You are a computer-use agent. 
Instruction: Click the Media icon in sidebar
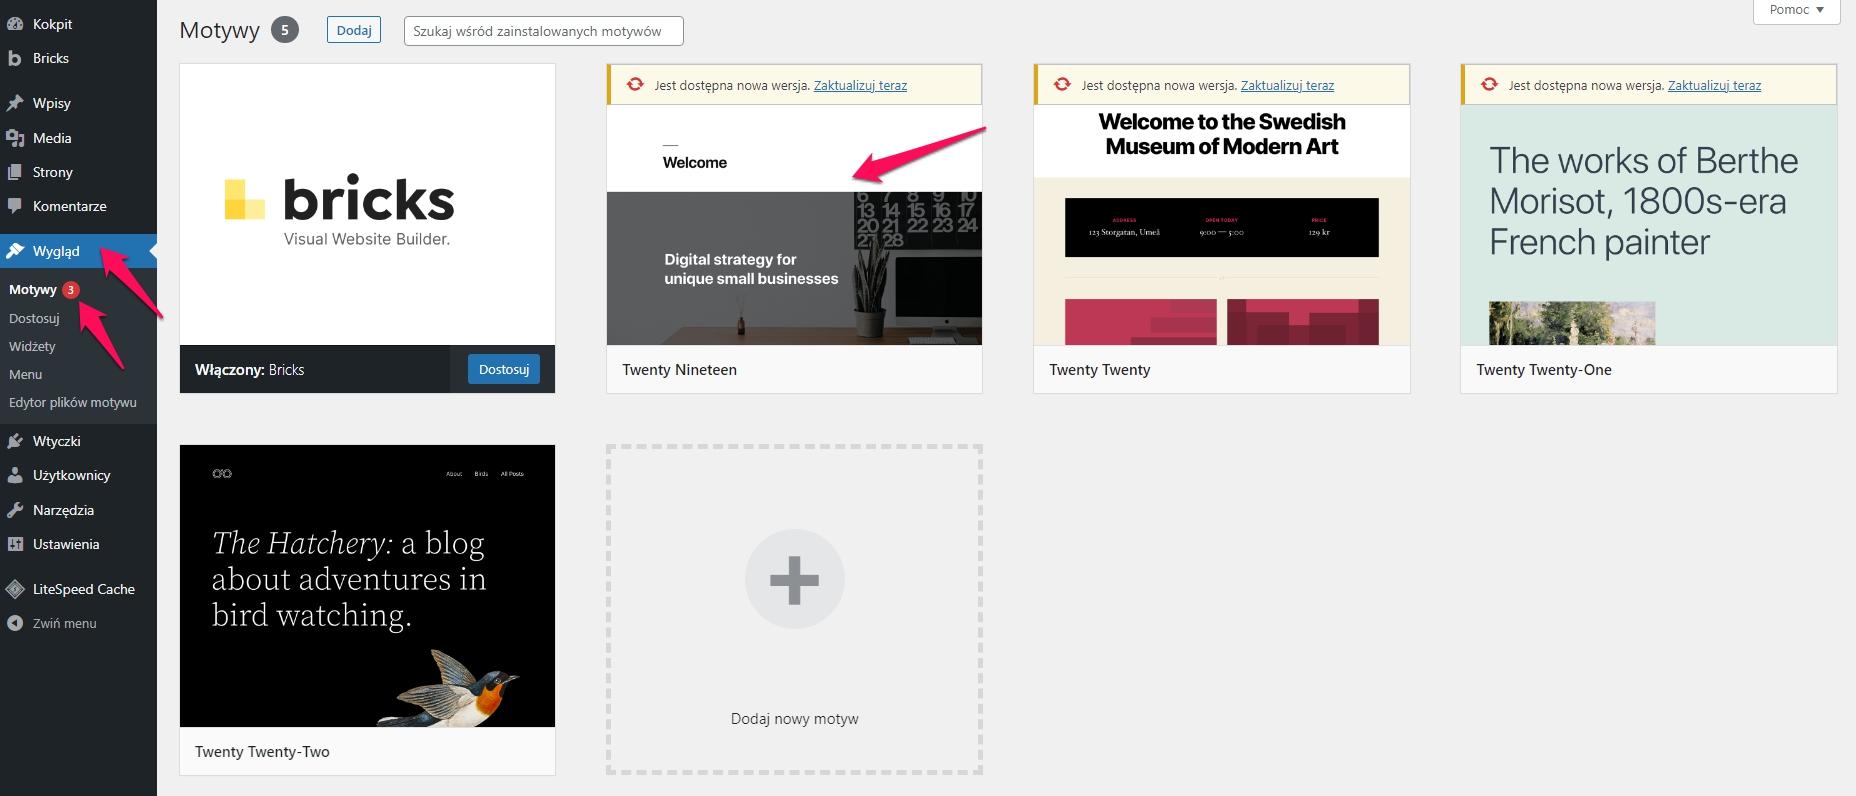(x=15, y=138)
